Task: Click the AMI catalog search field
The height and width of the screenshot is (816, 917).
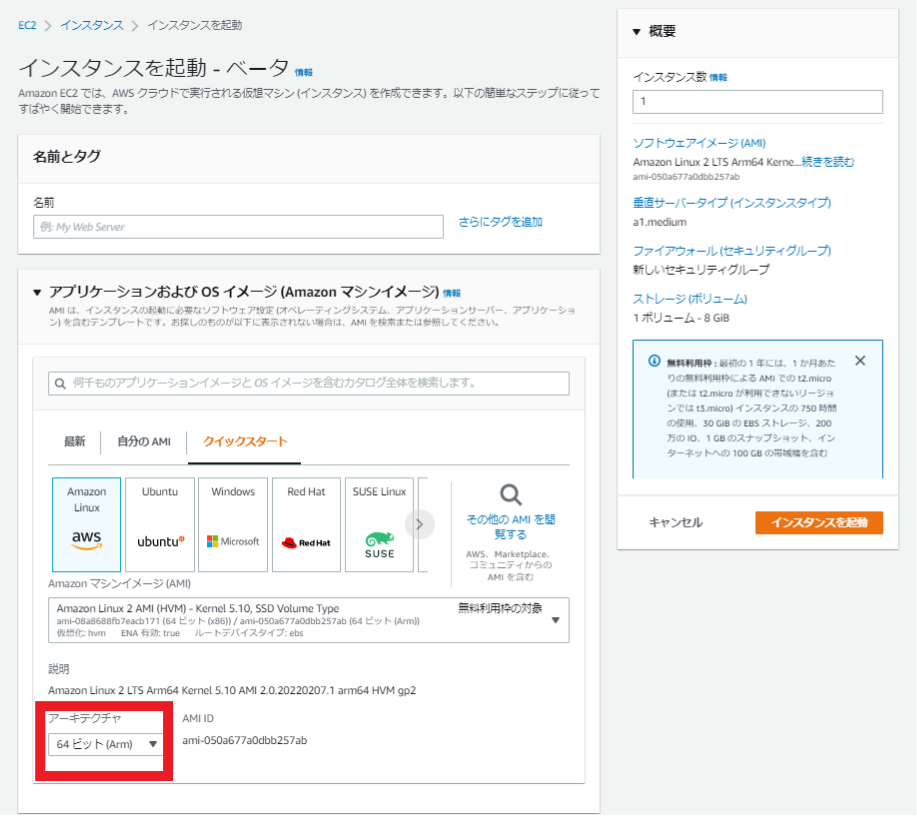Action: tap(308, 384)
